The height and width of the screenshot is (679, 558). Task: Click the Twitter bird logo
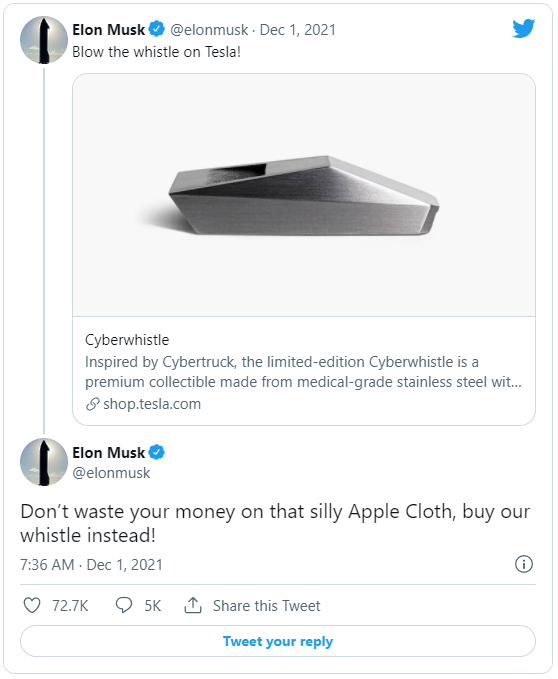coord(523,29)
